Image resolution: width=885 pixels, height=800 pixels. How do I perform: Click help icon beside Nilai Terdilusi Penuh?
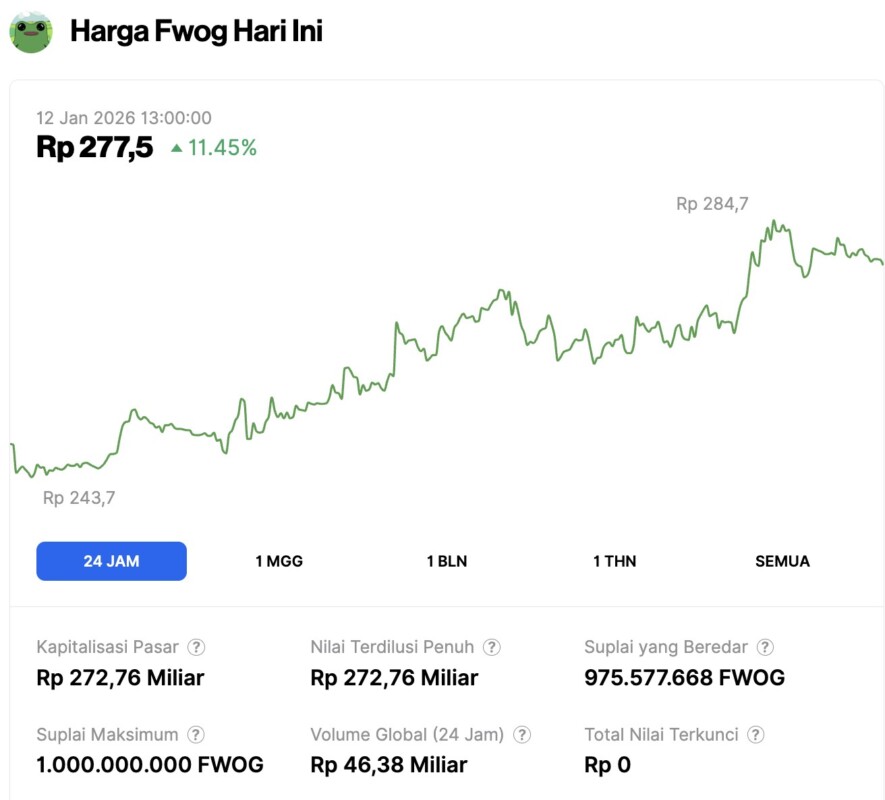[492, 647]
